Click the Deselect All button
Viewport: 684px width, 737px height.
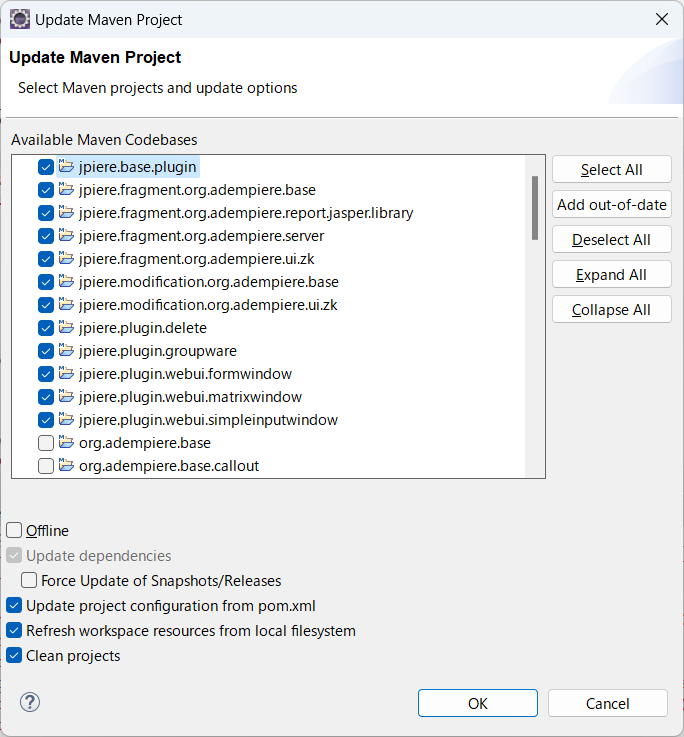coord(612,240)
